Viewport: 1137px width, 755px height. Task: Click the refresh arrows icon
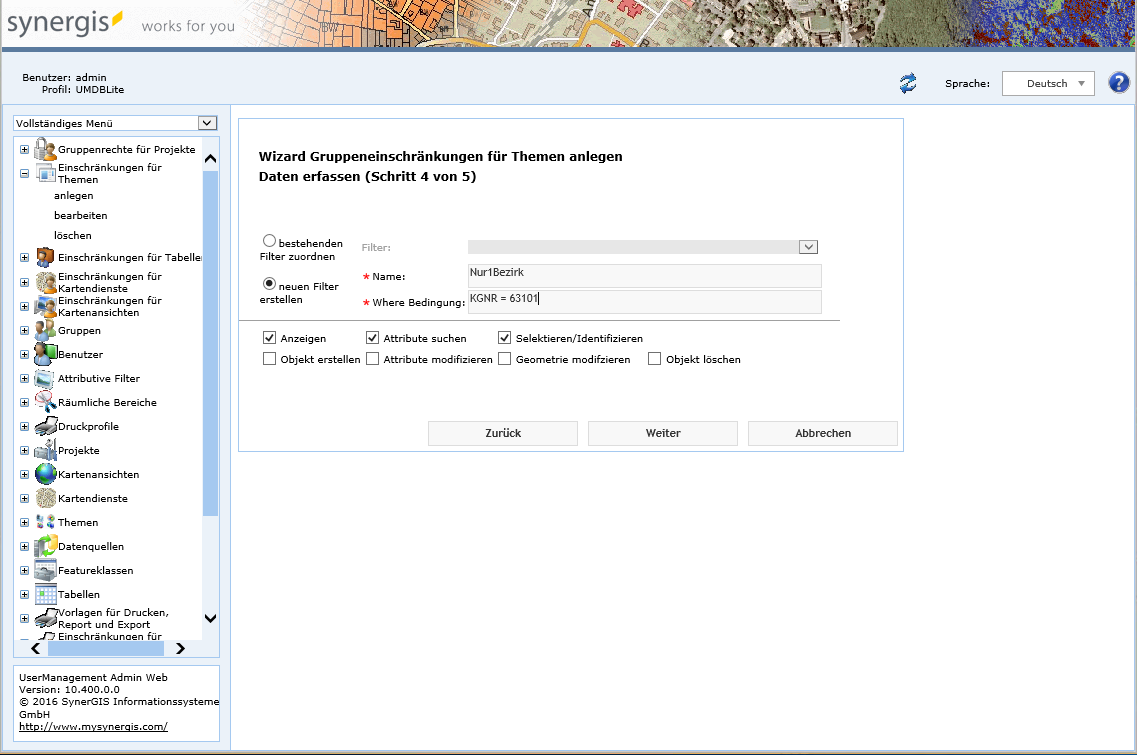pos(907,83)
